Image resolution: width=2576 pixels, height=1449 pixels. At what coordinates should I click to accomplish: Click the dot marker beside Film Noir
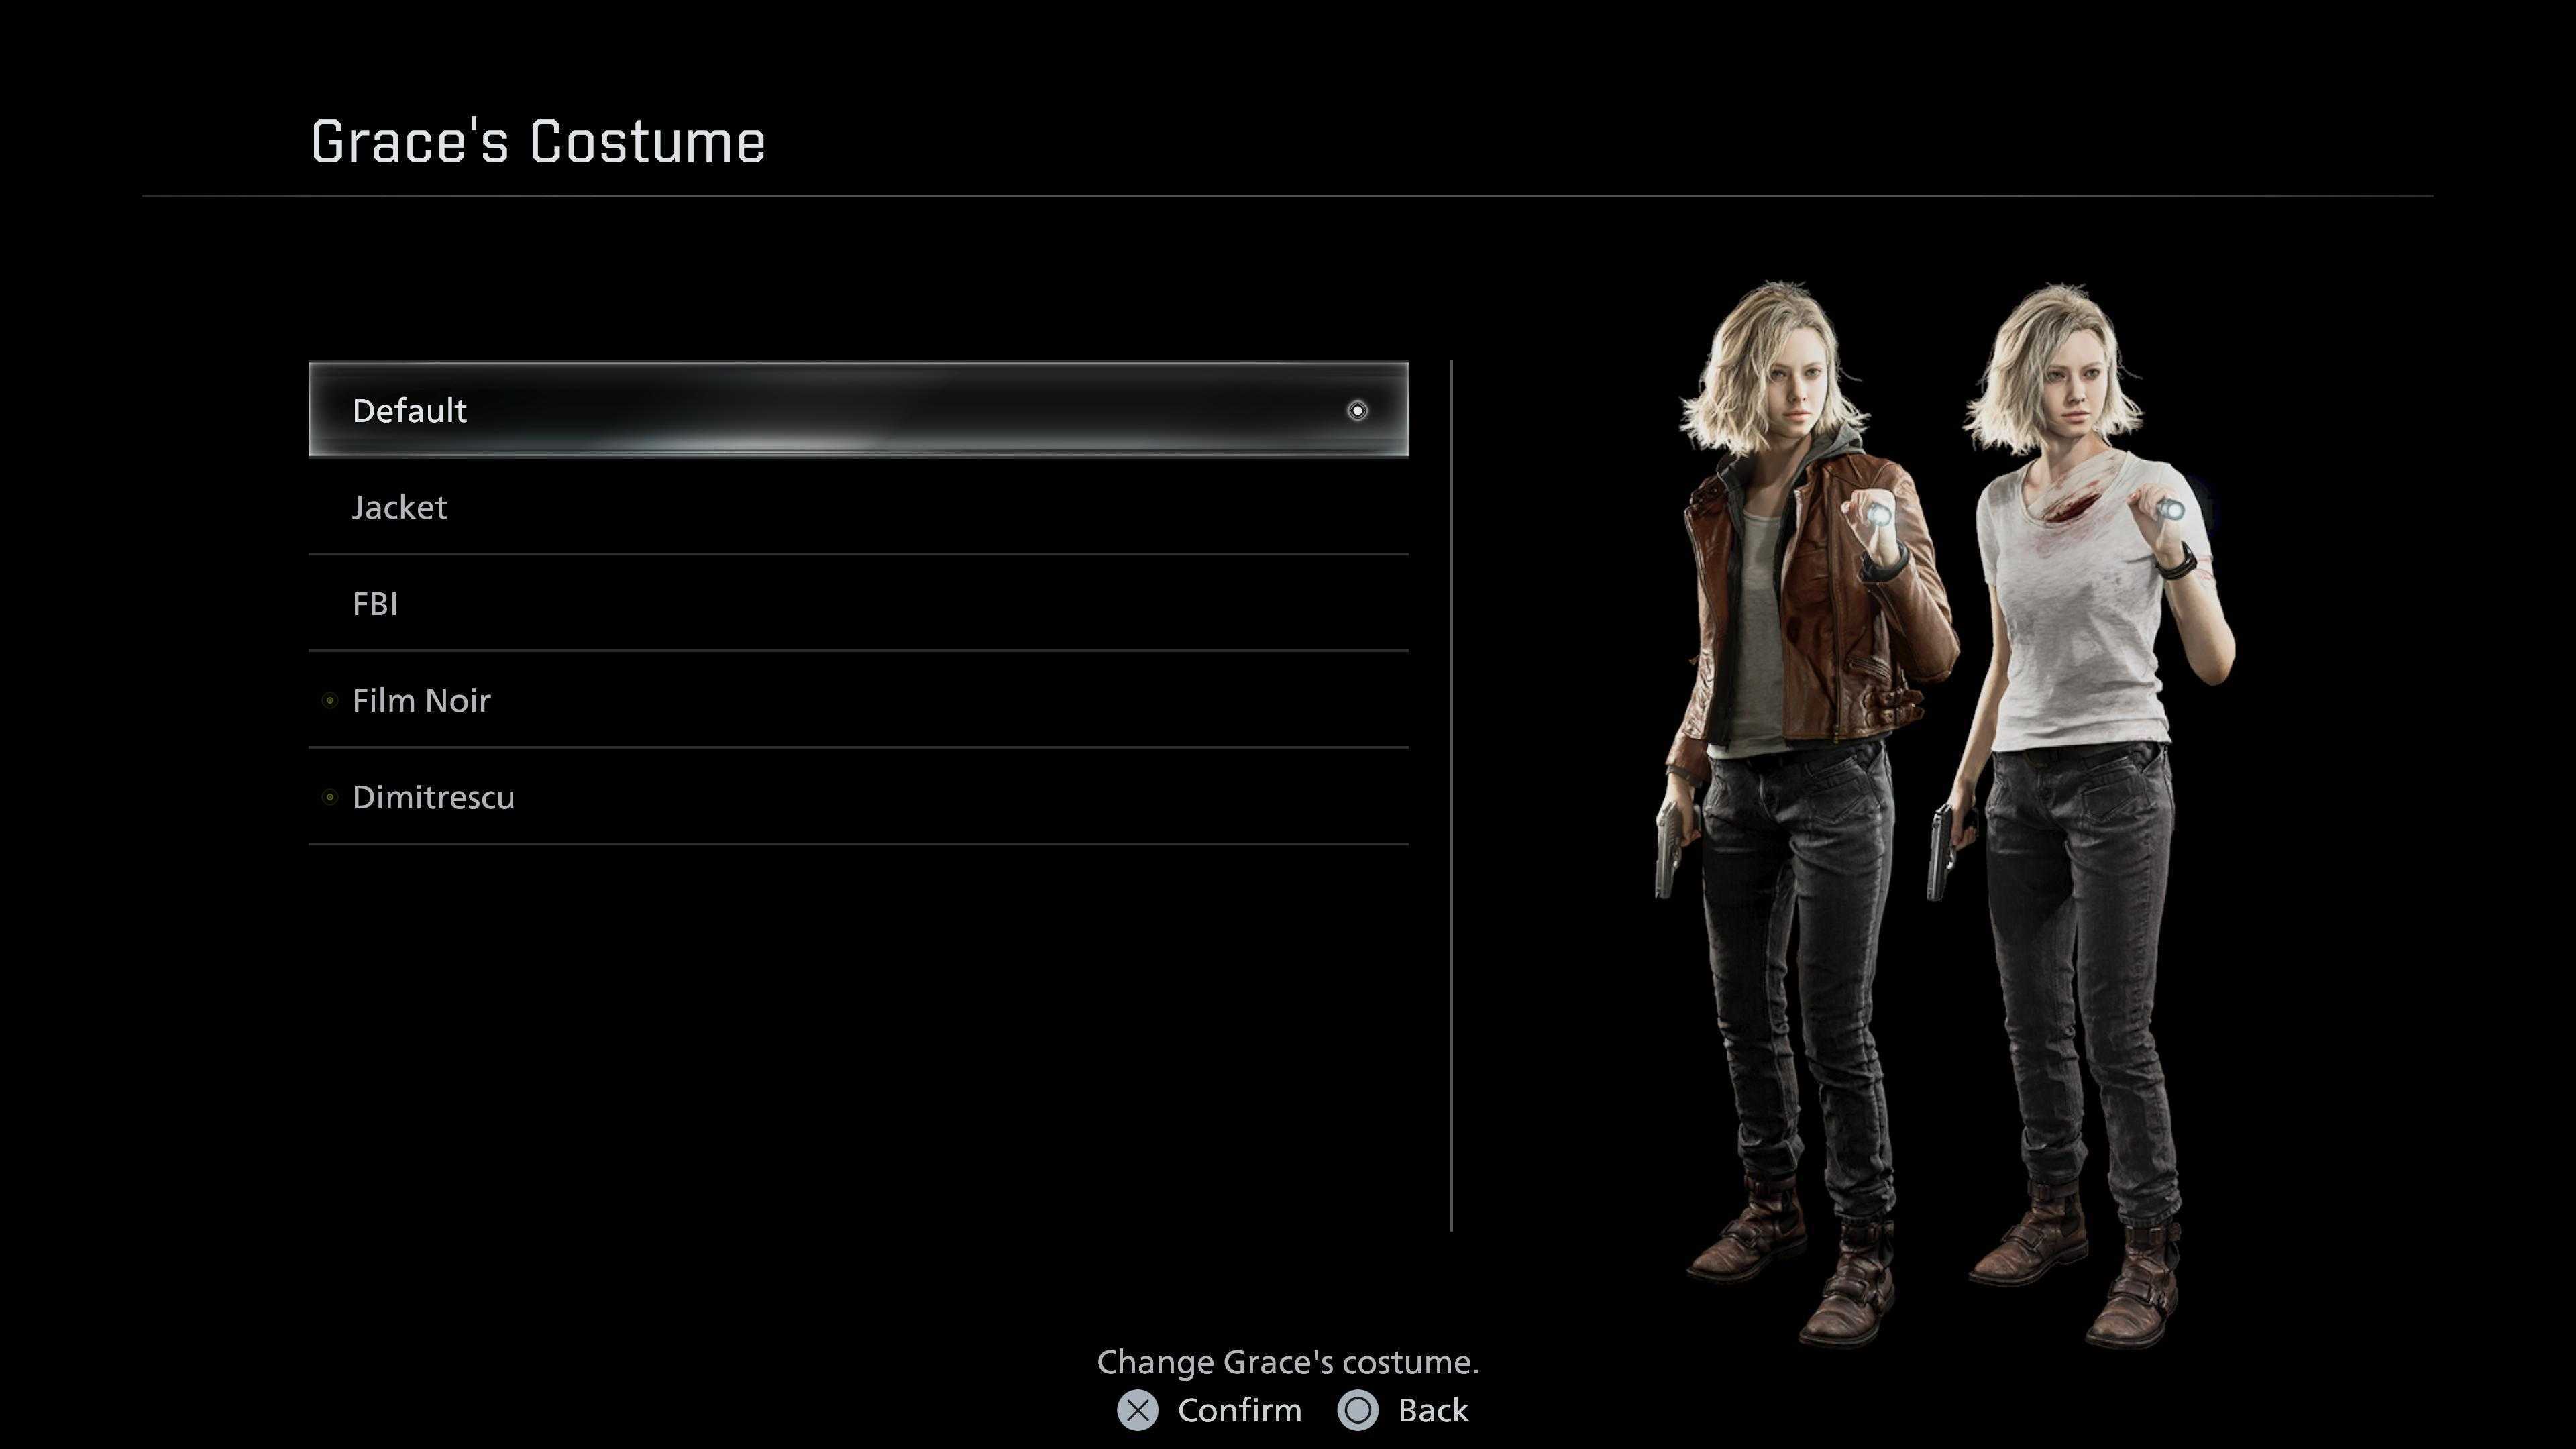click(x=330, y=701)
